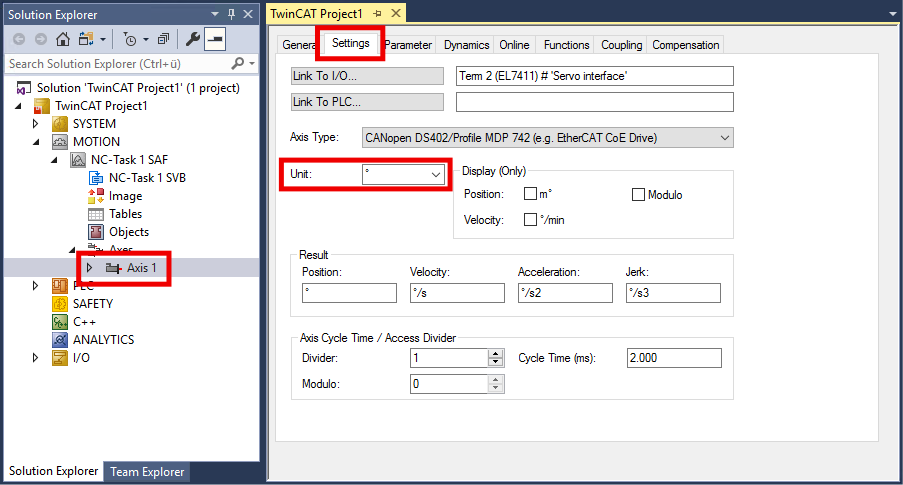
Task: Collapse the MOTION tree node
Action: pyautogui.click(x=36, y=142)
